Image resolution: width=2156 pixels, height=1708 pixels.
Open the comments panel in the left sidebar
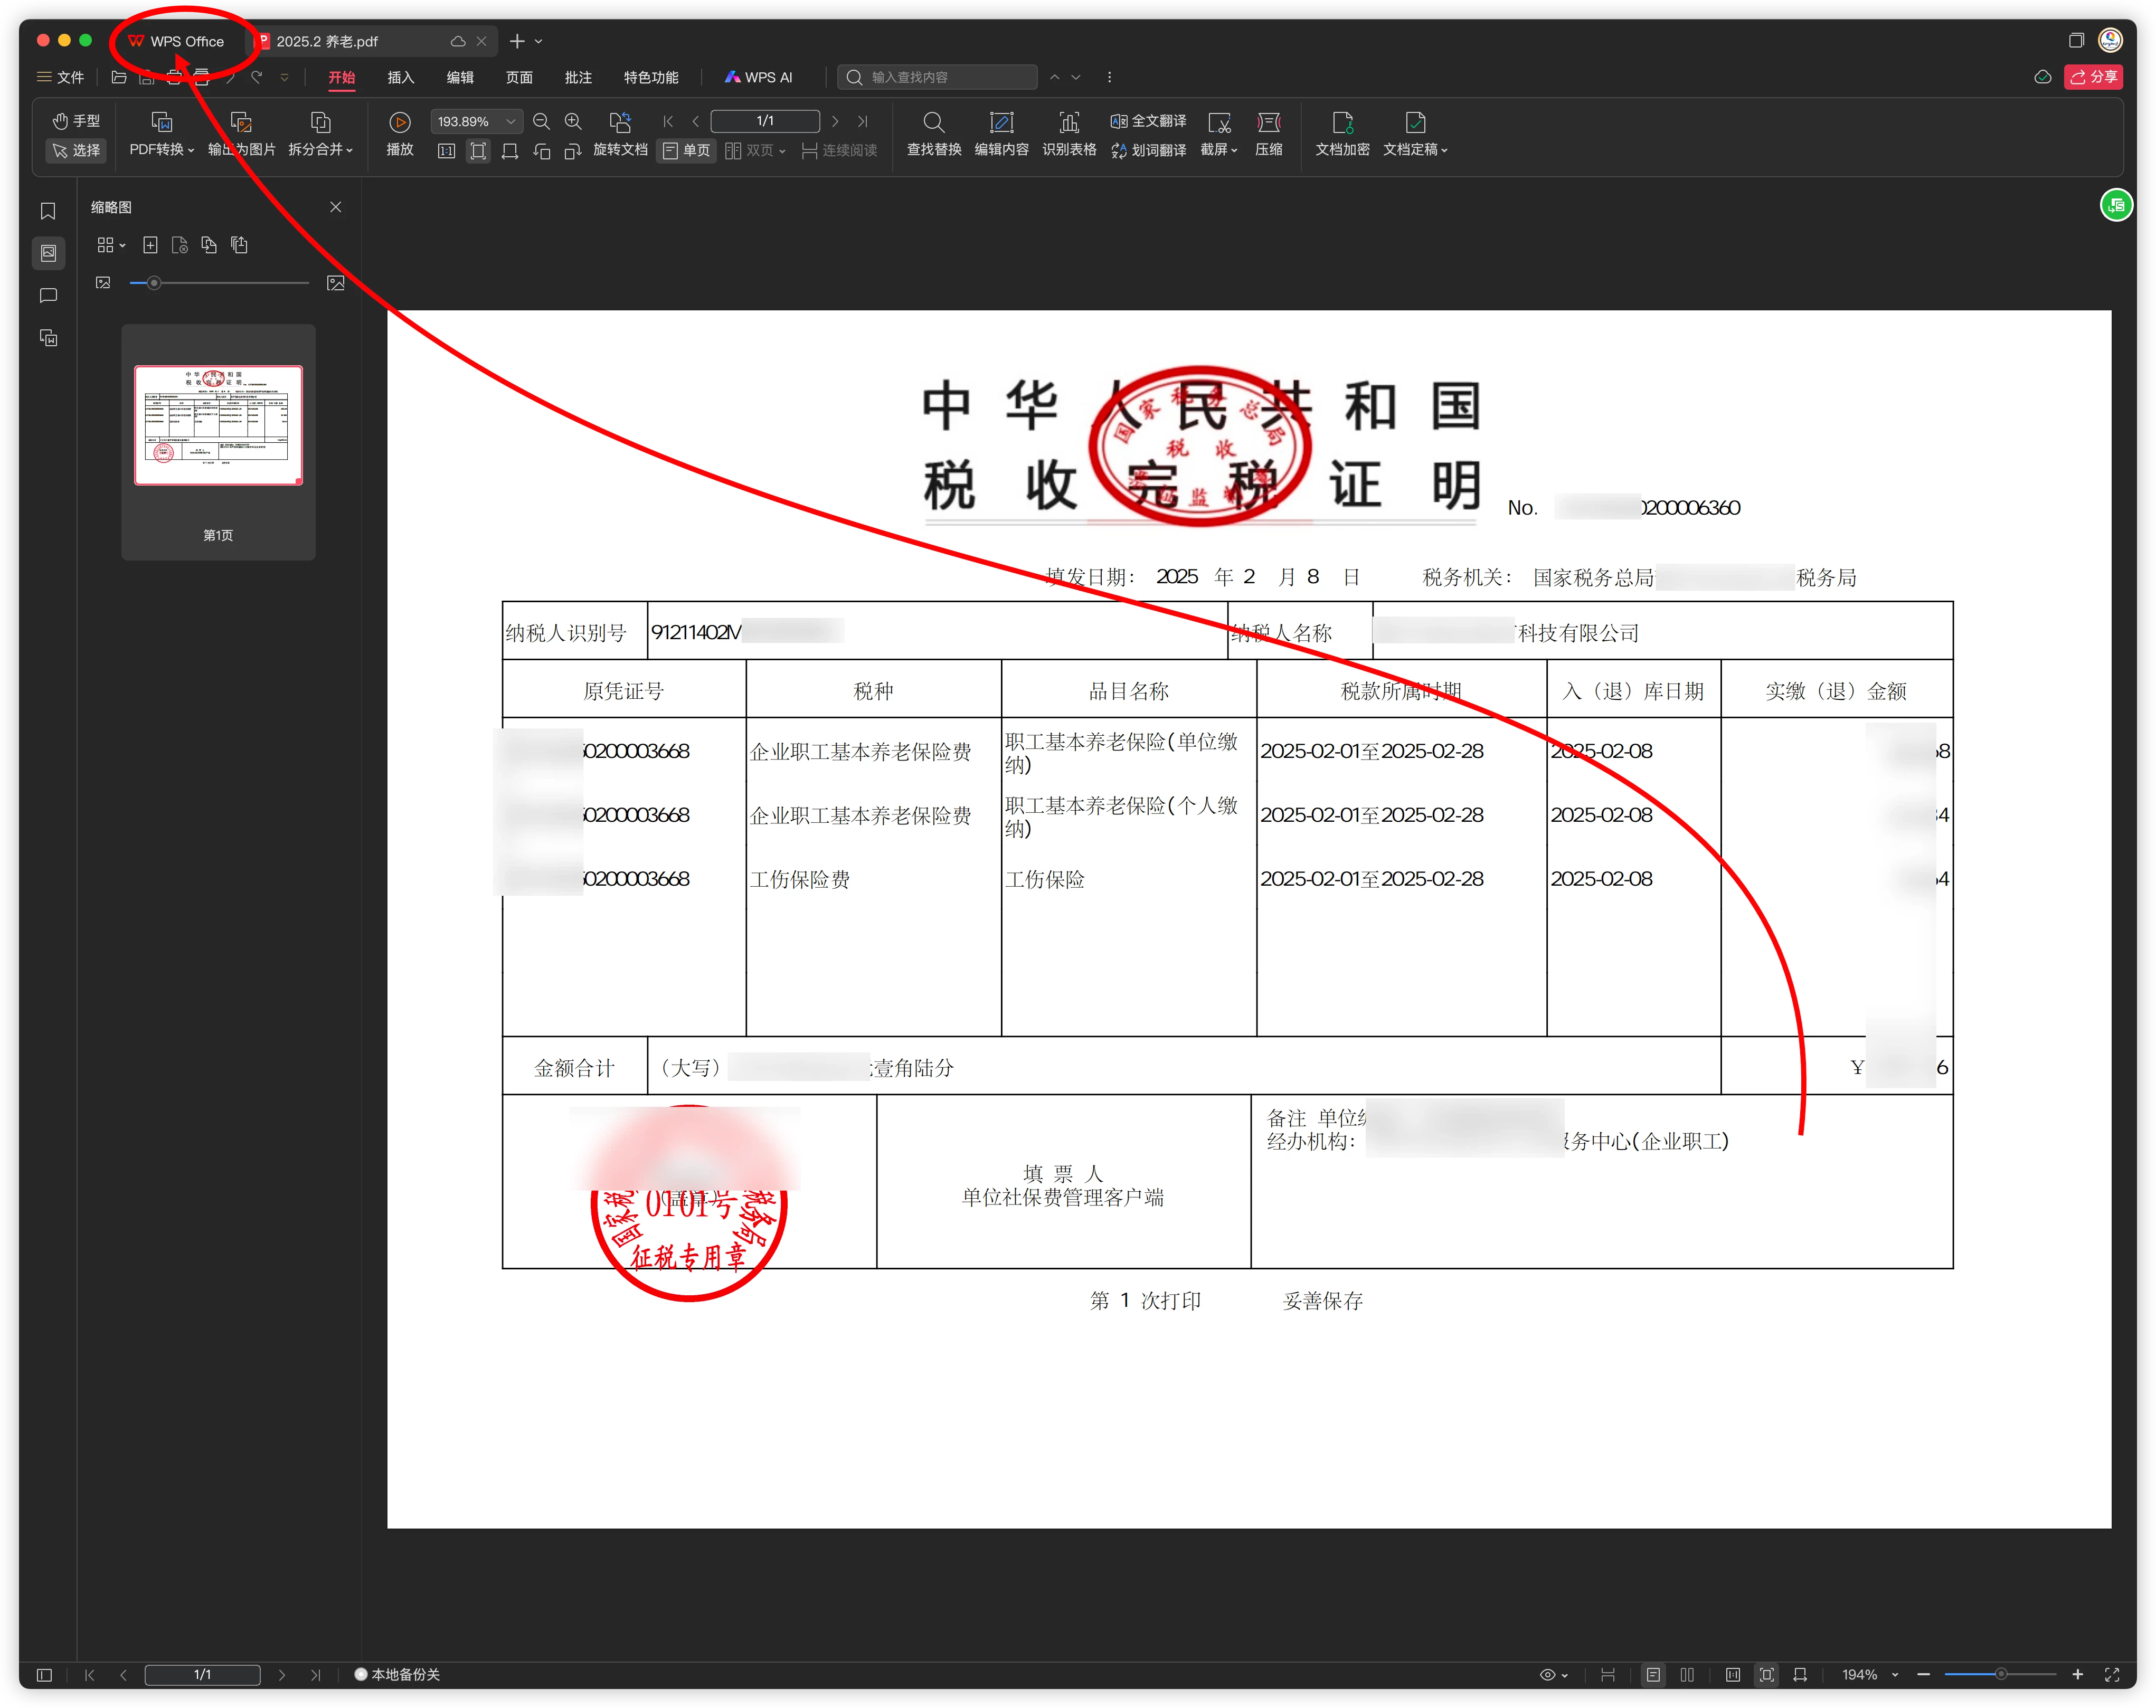coord(48,296)
